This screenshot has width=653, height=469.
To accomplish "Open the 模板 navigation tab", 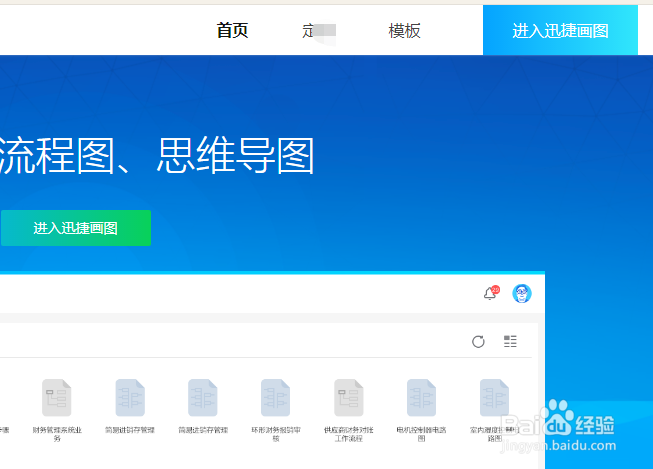I will 404,30.
